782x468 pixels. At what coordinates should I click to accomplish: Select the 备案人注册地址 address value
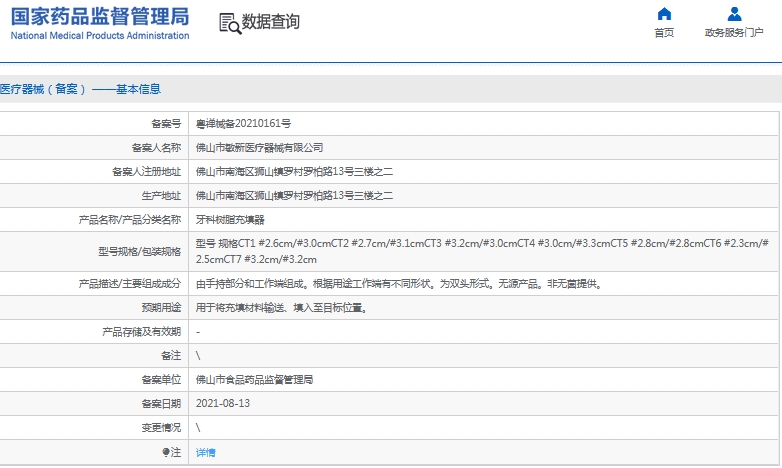[294, 172]
